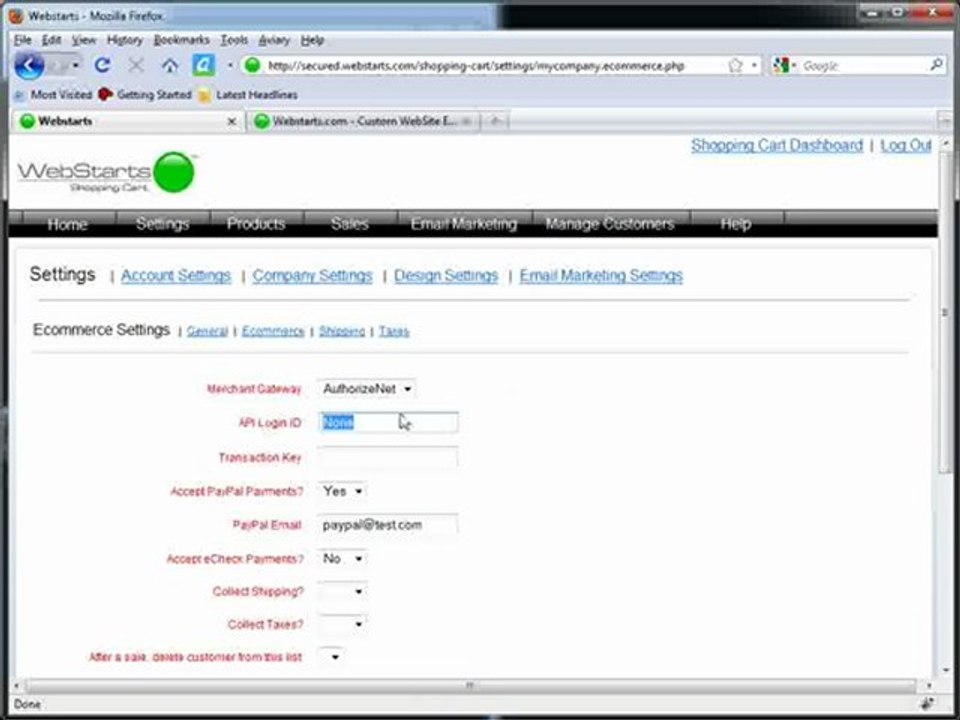Open Settings in the navigation bar
The image size is (960, 720).
tap(162, 224)
